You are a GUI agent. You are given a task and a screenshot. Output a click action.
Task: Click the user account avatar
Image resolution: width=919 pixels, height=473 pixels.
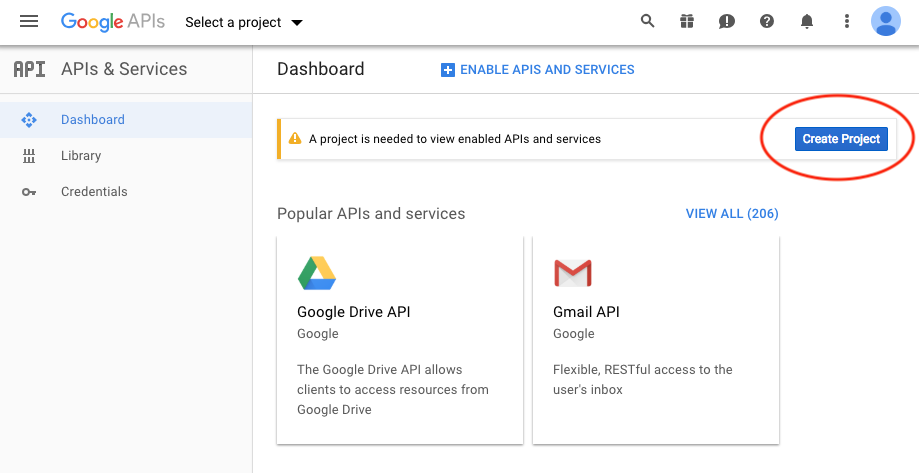[x=886, y=21]
